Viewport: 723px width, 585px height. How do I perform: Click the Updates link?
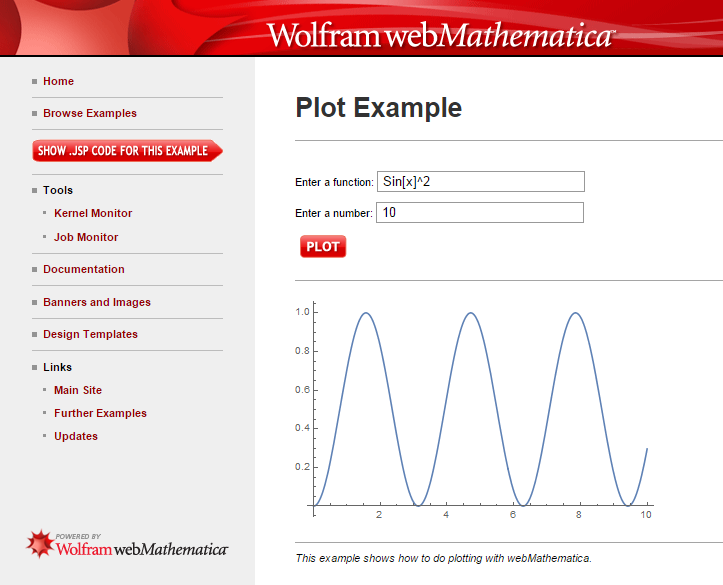tap(76, 436)
